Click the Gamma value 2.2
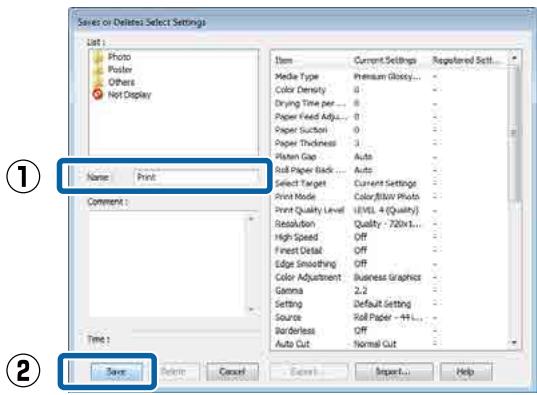Viewport: 537px width, 395px height. (361, 291)
